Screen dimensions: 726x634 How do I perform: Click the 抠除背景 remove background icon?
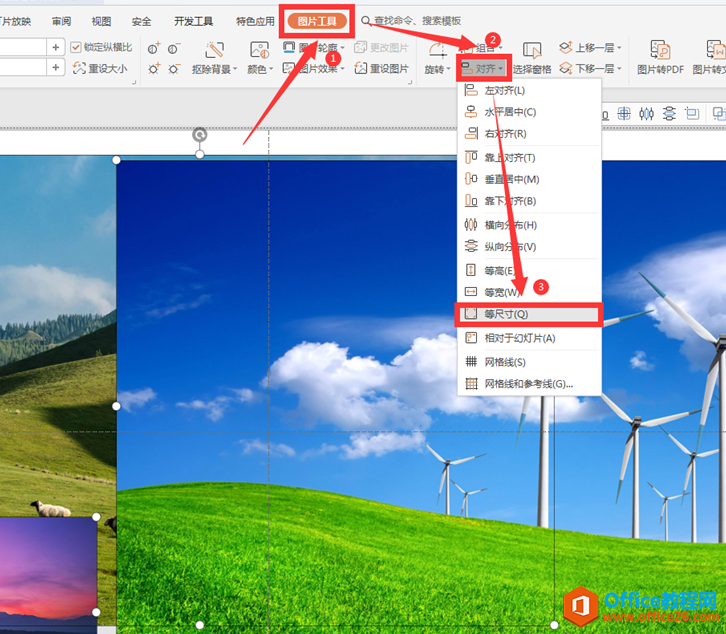214,50
